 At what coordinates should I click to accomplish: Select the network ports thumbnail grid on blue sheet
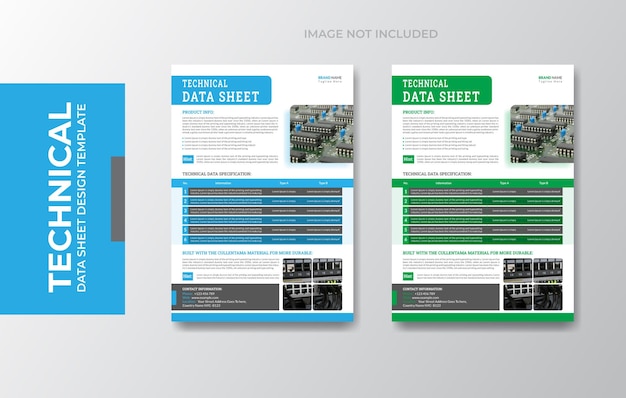313,284
